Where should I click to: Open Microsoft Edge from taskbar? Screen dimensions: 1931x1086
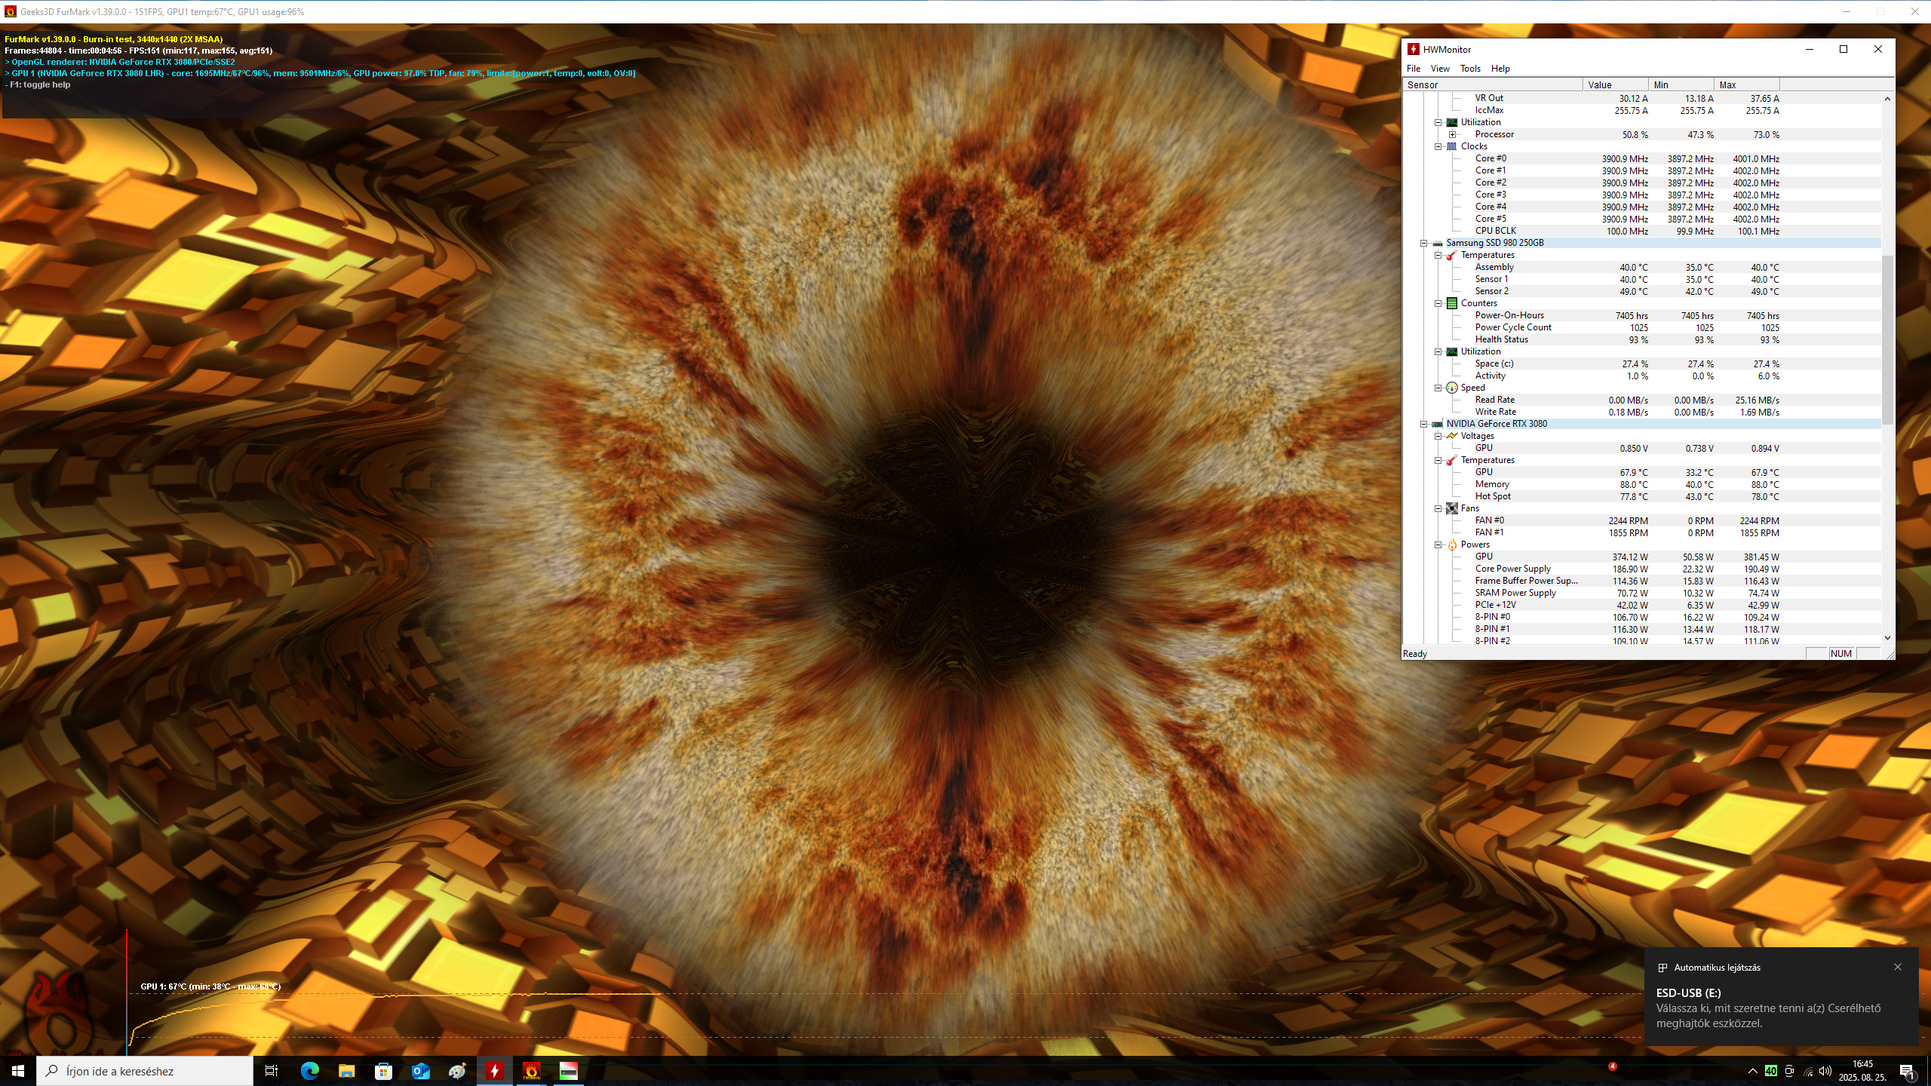pyautogui.click(x=309, y=1071)
